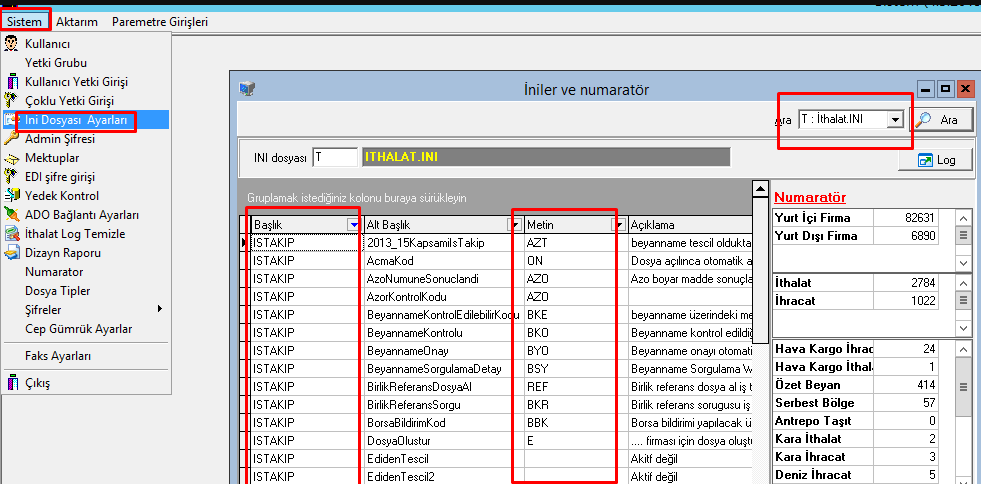
Task: Click the Dizayn Raporu icon
Action: pyautogui.click(x=12, y=253)
